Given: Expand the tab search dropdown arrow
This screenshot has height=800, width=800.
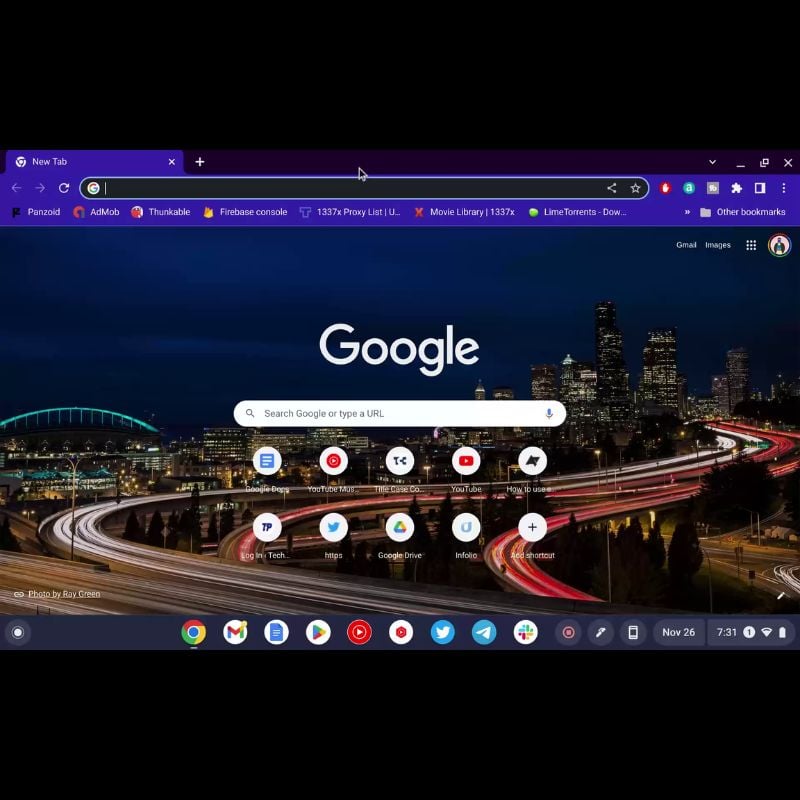Looking at the screenshot, I should point(712,162).
